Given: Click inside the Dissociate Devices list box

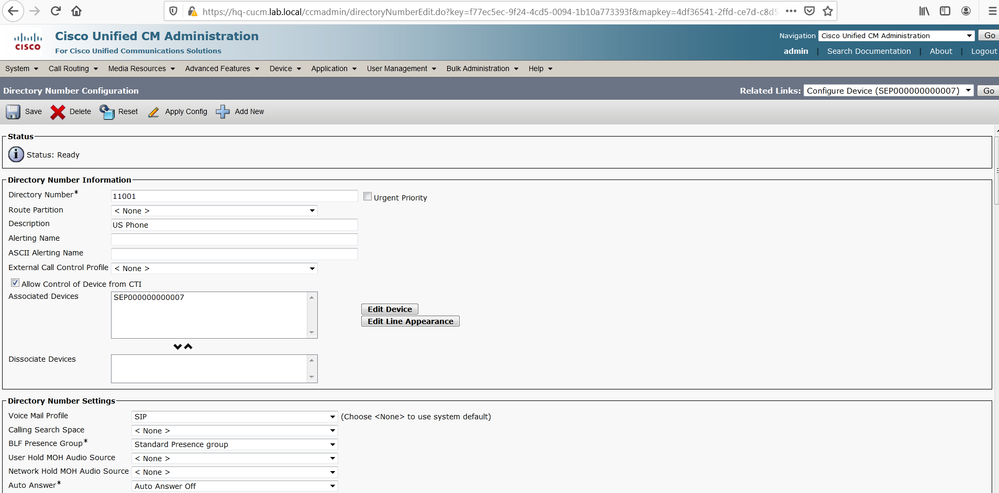Looking at the screenshot, I should pyautogui.click(x=209, y=369).
